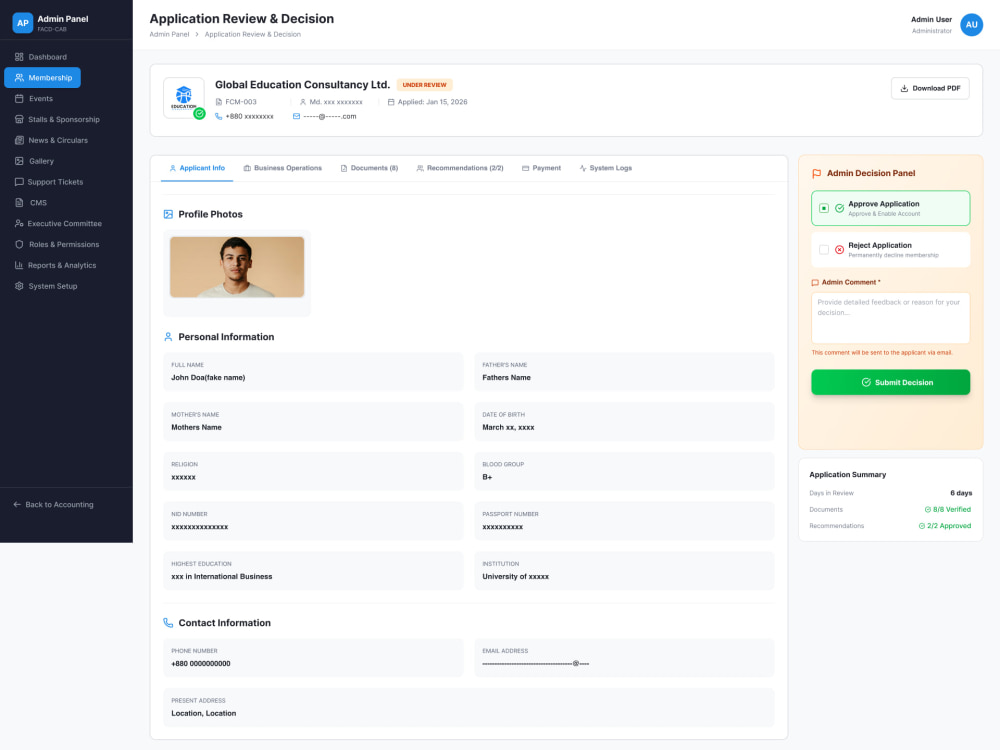Open Gallery in the sidebar
The image size is (1000, 750).
point(41,161)
